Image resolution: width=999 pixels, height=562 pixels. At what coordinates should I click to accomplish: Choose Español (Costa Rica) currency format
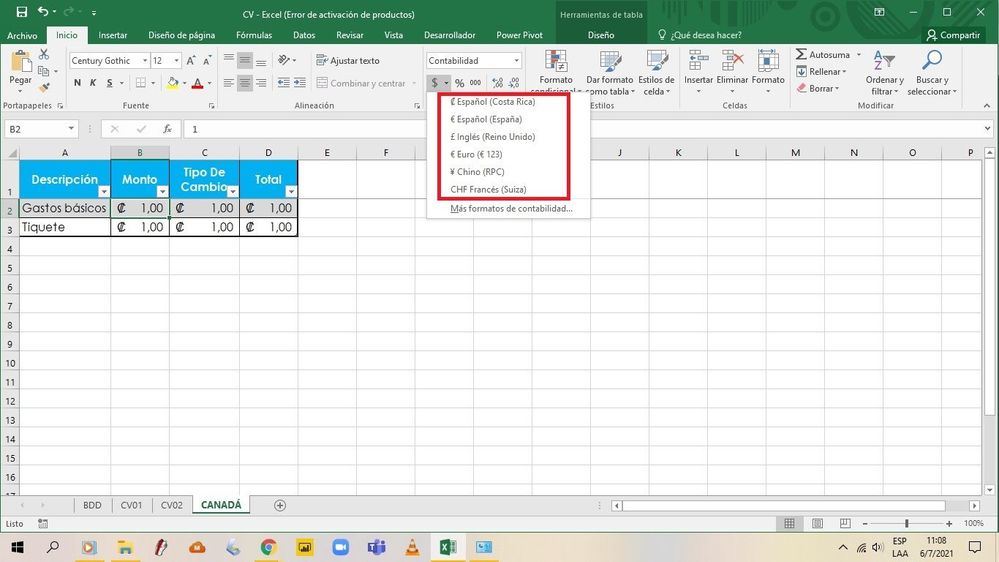[x=492, y=101]
